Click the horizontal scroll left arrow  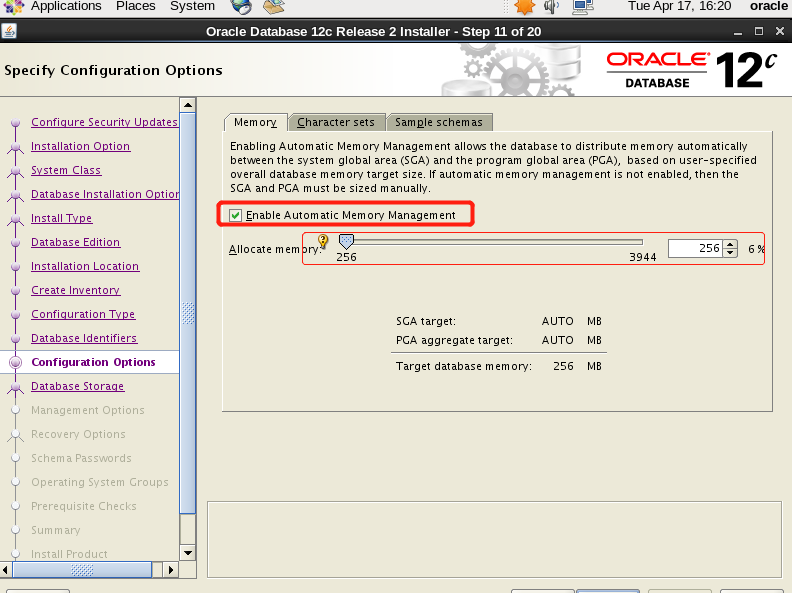click(6, 570)
